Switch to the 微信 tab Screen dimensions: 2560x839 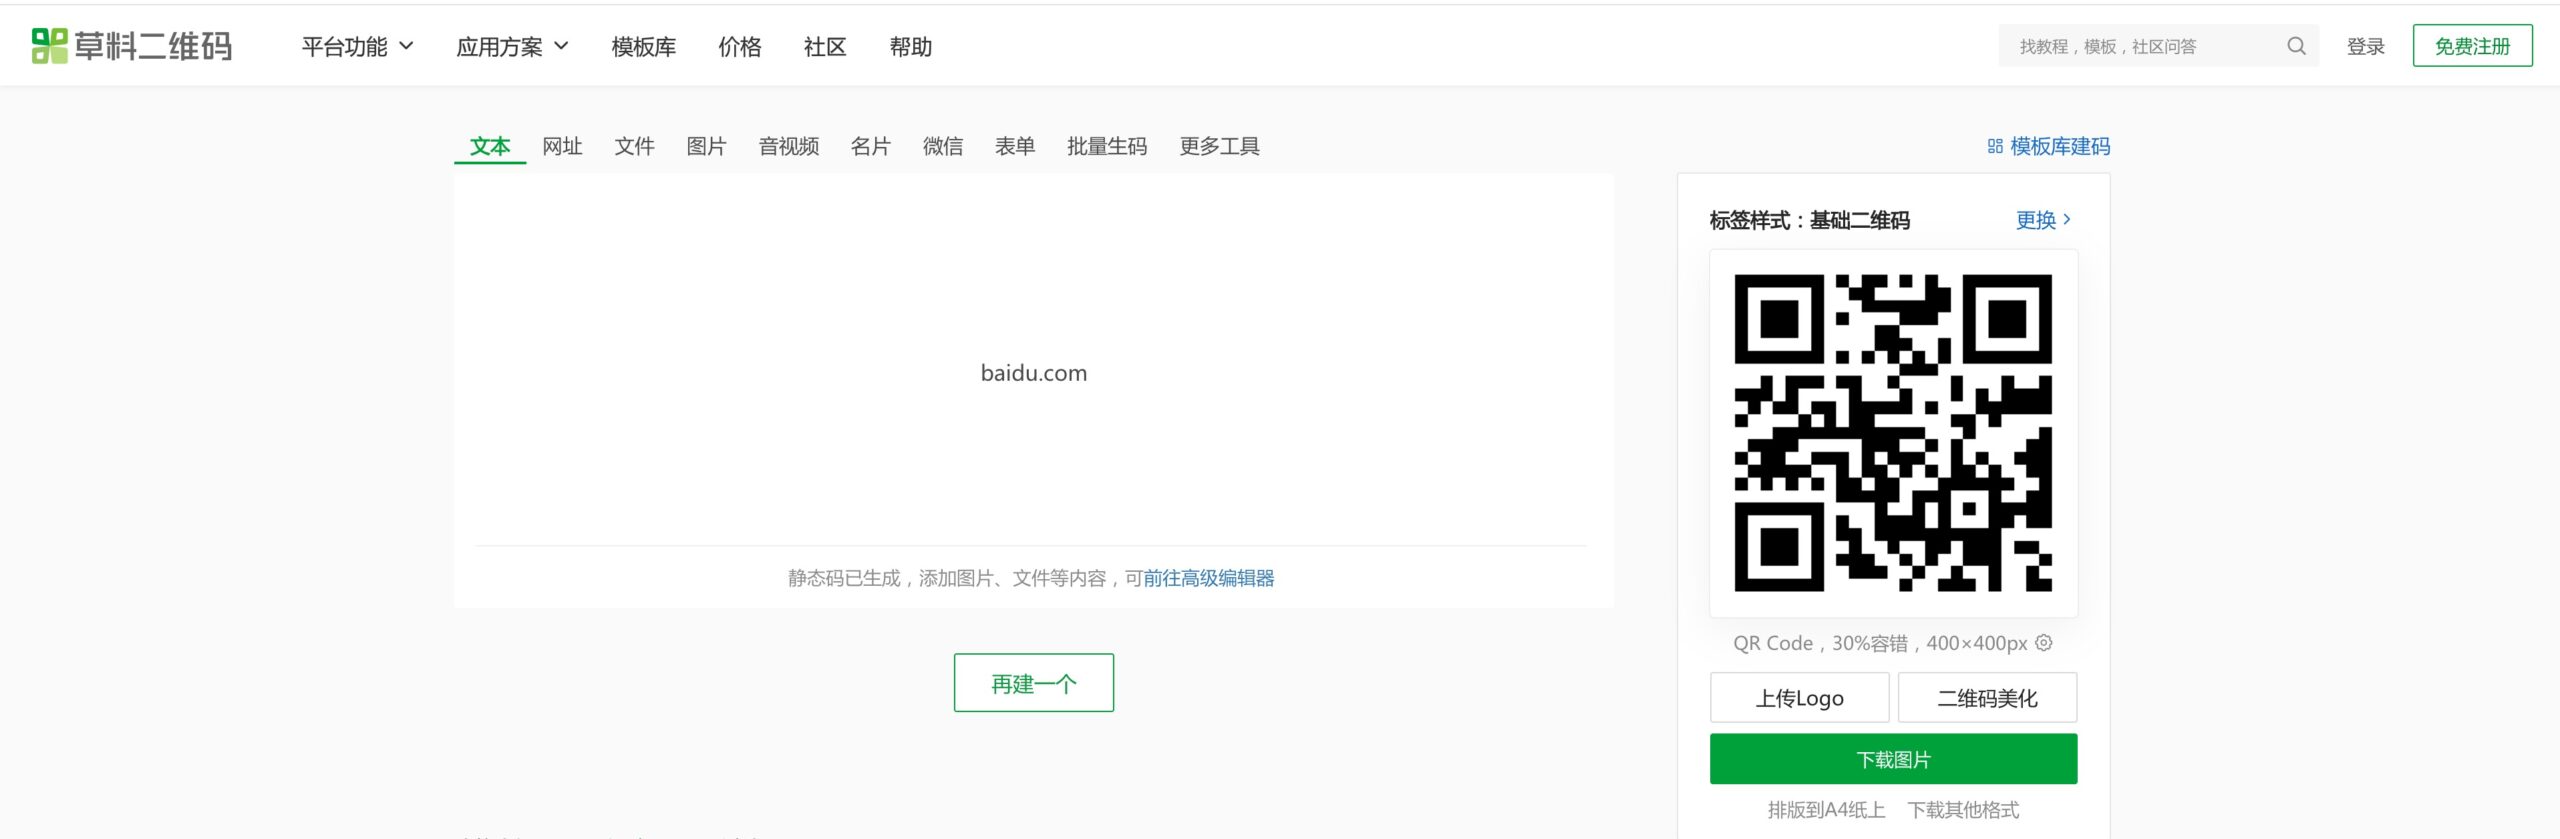click(942, 146)
